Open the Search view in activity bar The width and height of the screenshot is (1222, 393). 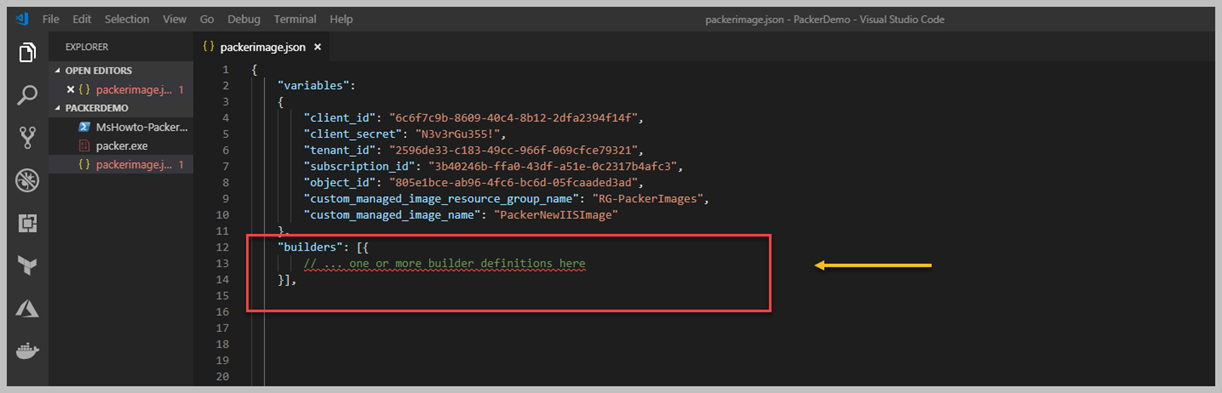click(x=27, y=96)
